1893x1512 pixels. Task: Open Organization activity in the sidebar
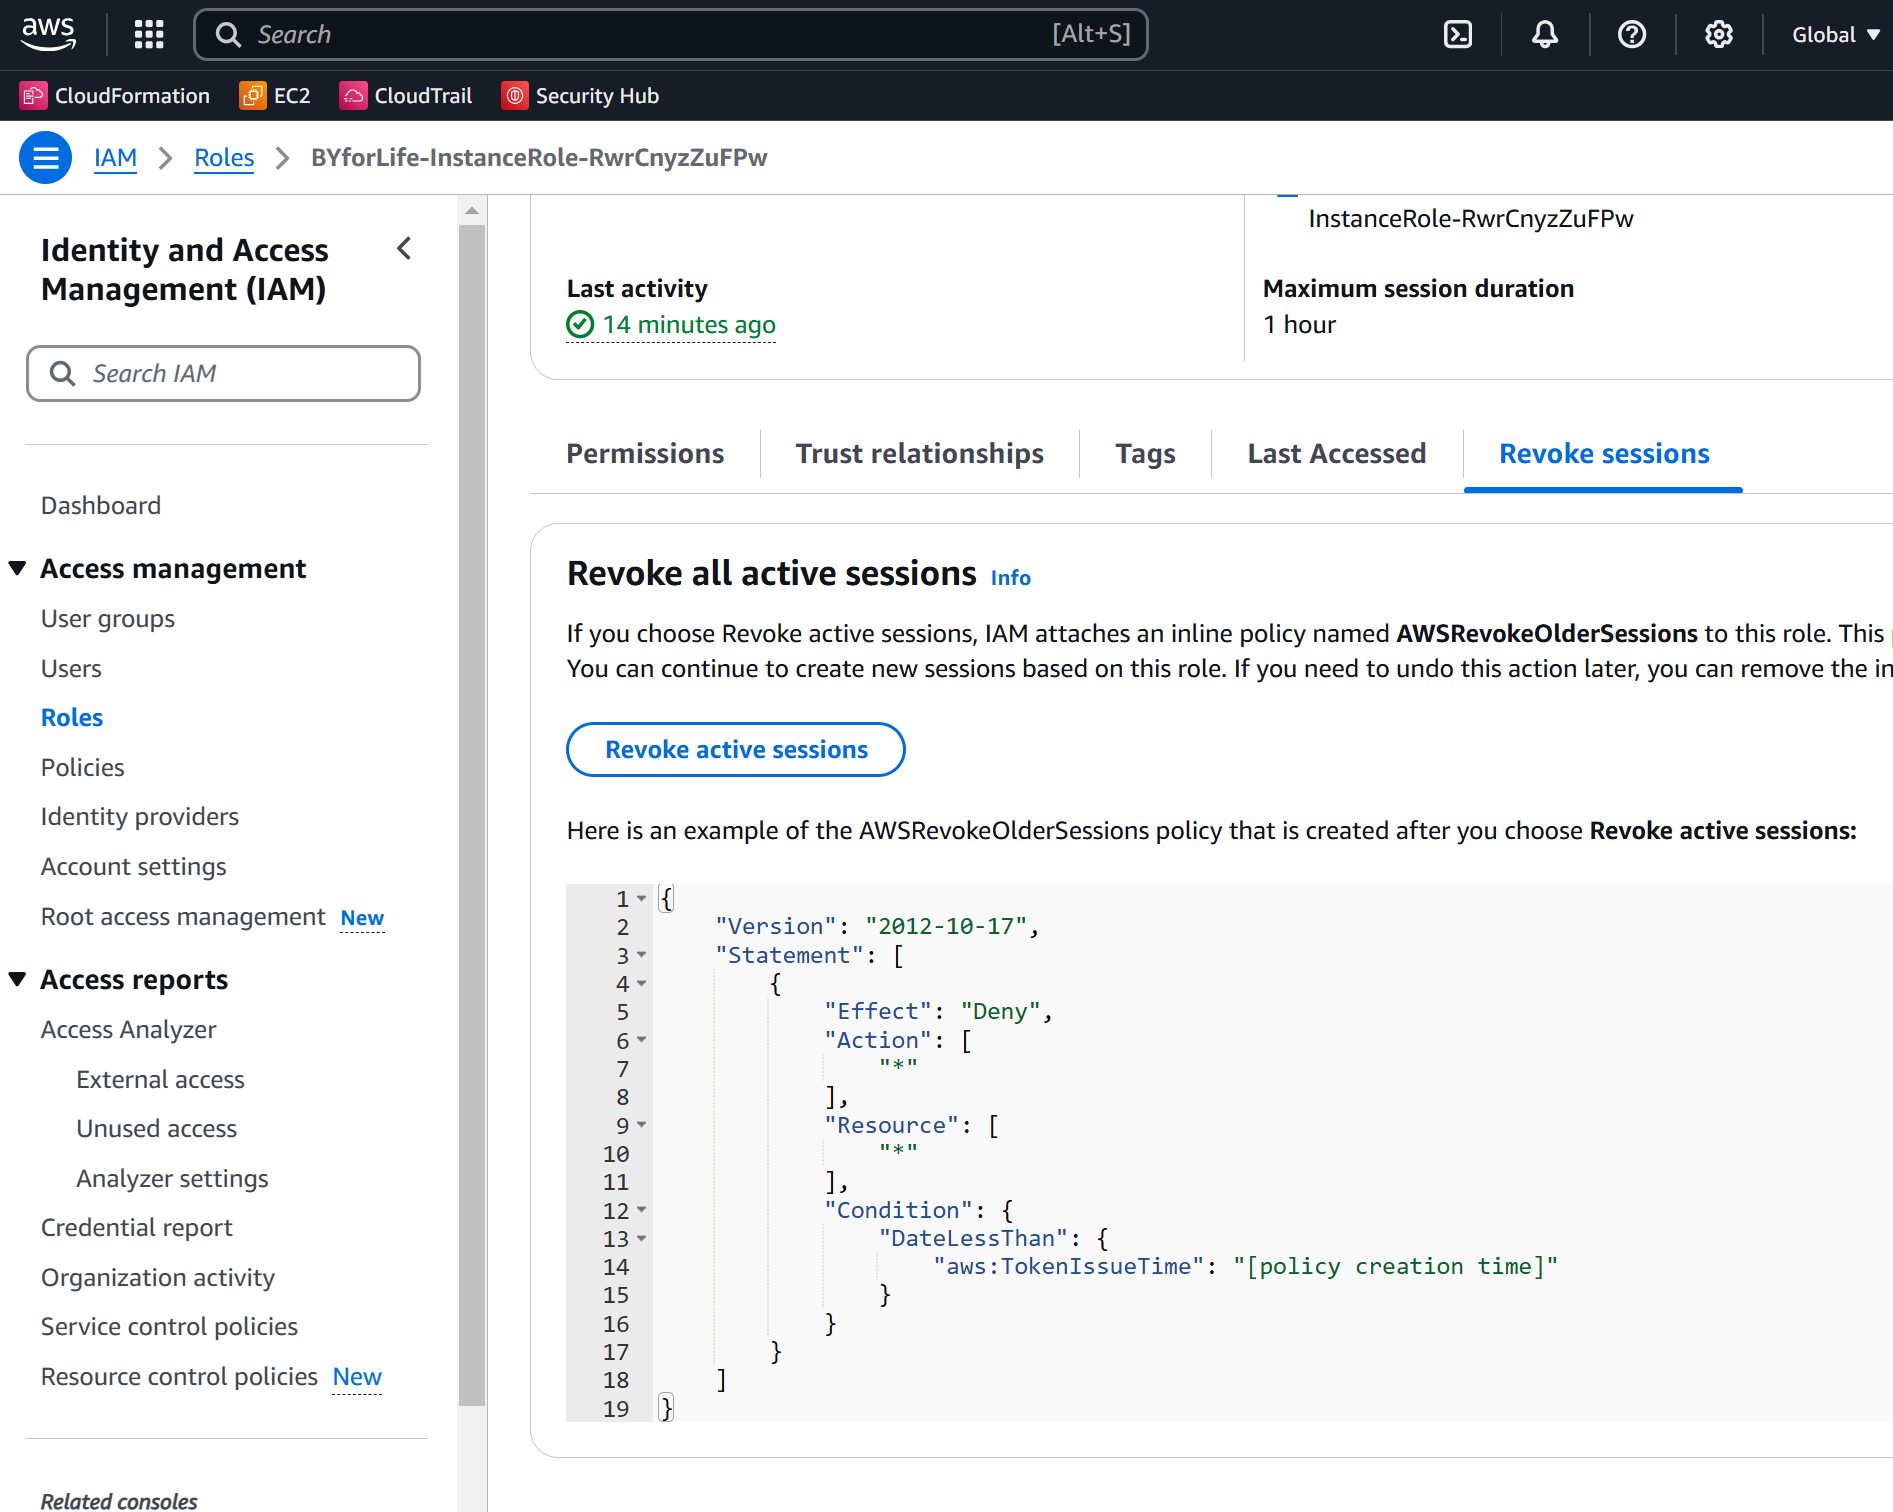pos(158,1278)
